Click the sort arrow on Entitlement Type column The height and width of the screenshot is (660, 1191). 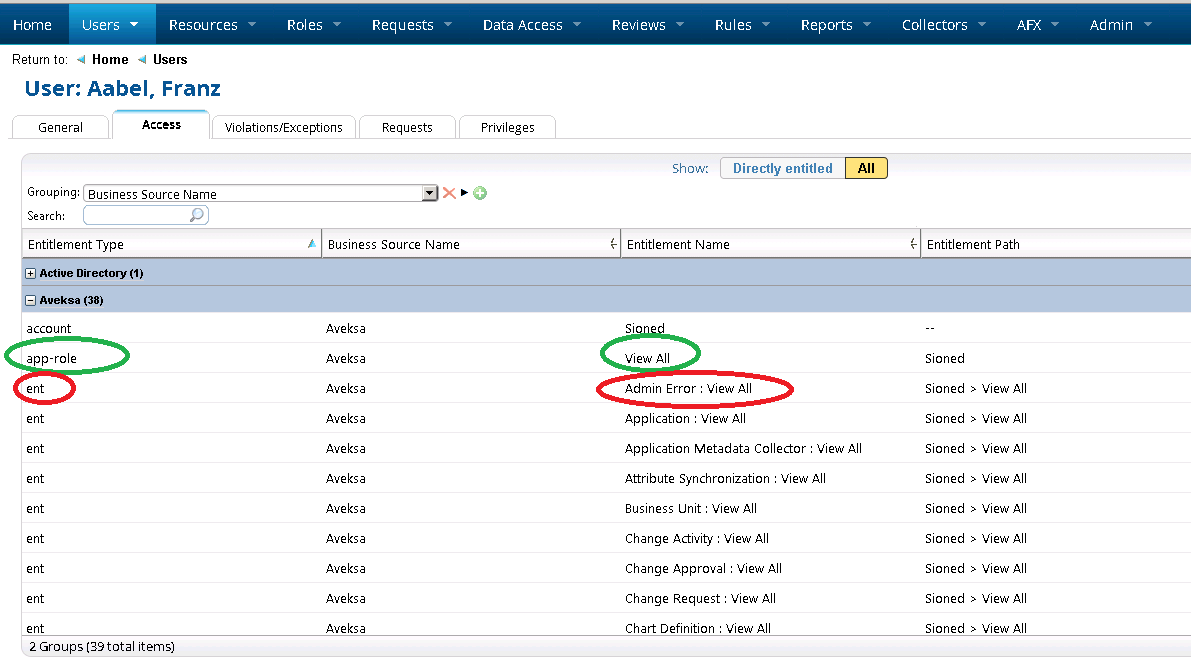pyautogui.click(x=311, y=243)
